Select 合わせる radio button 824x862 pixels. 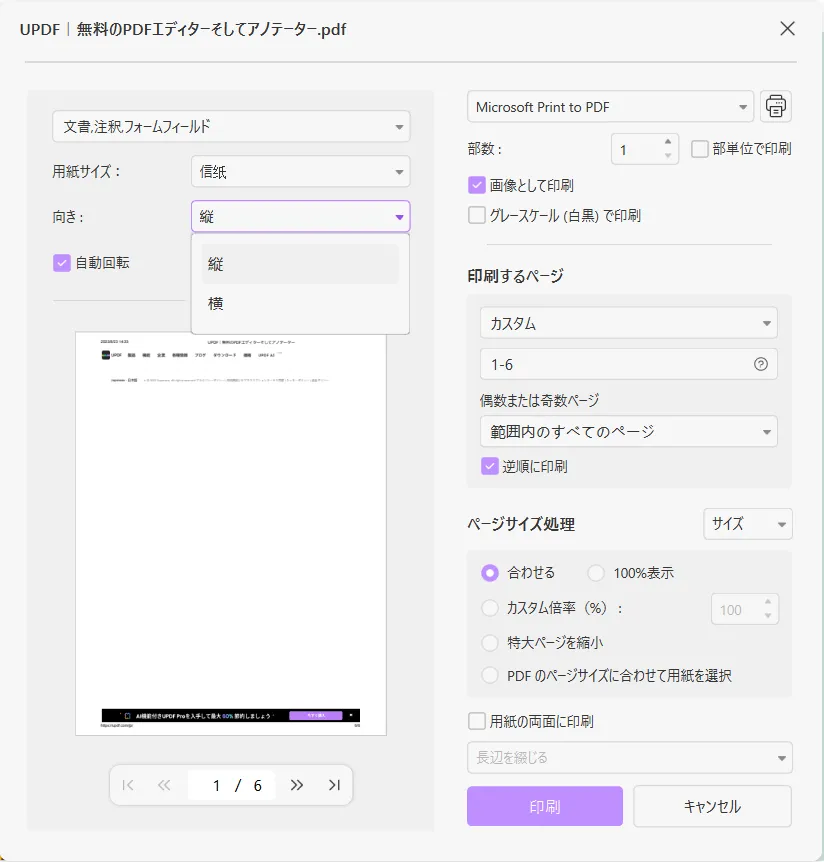point(490,573)
